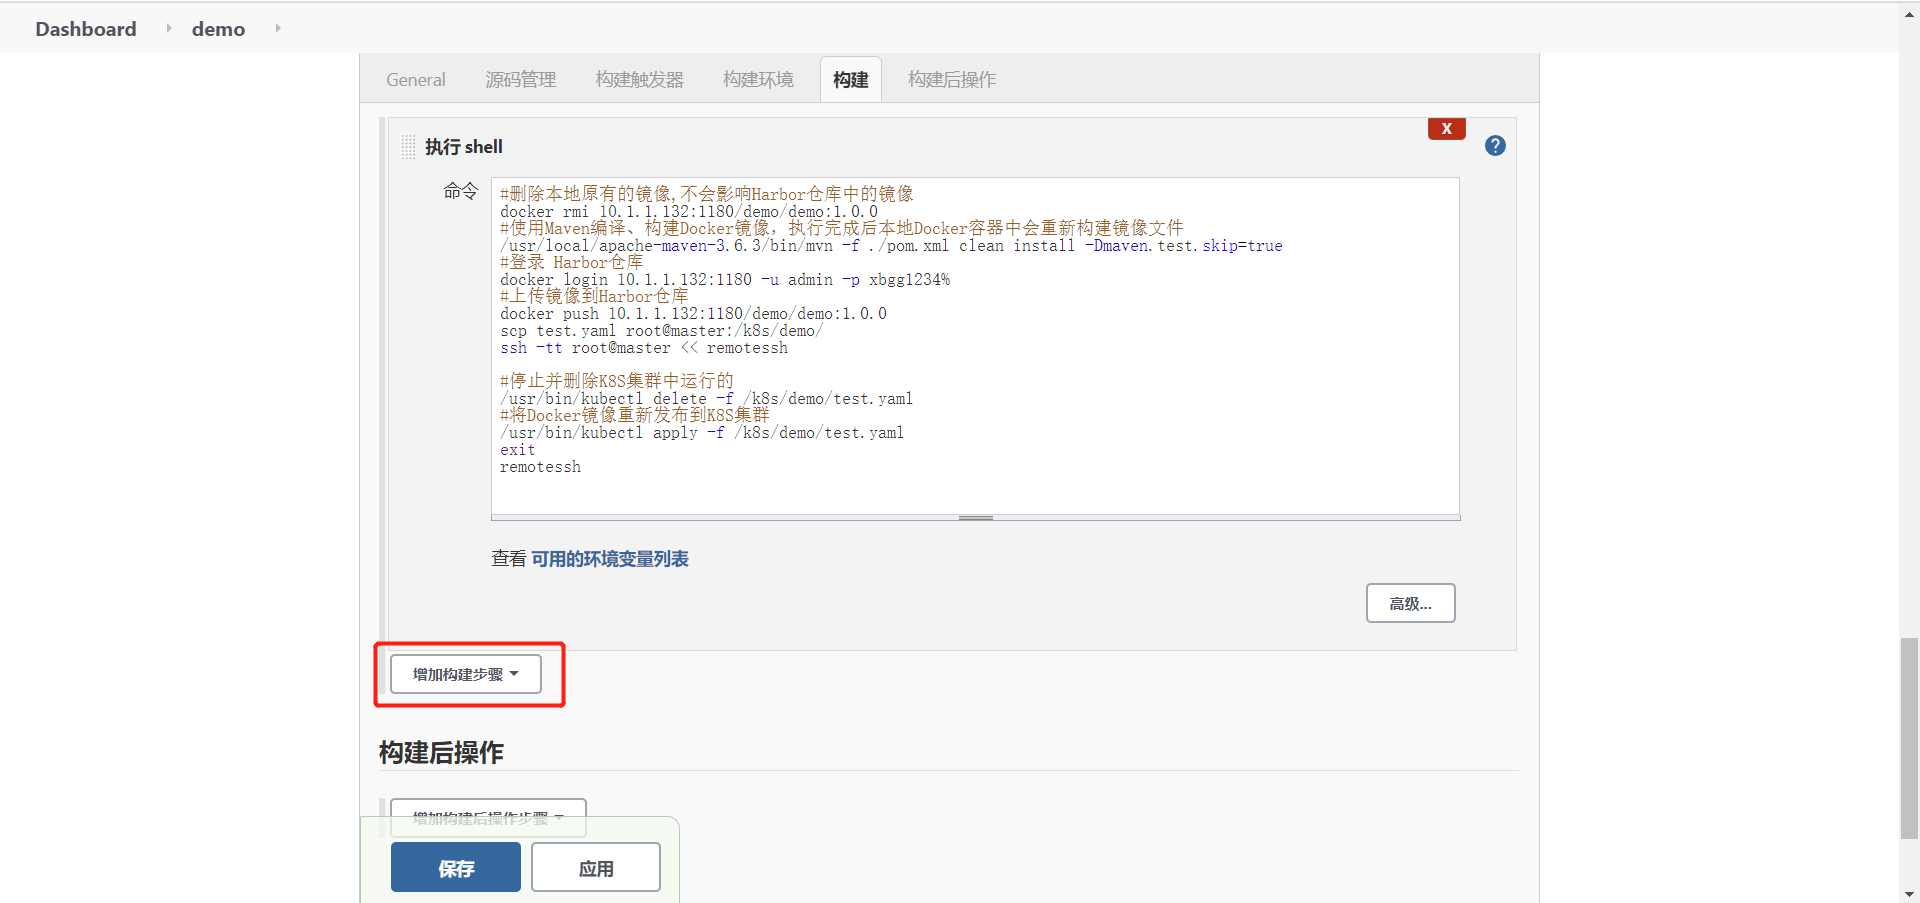Click the 保存 button
This screenshot has height=903, width=1920.
point(455,867)
